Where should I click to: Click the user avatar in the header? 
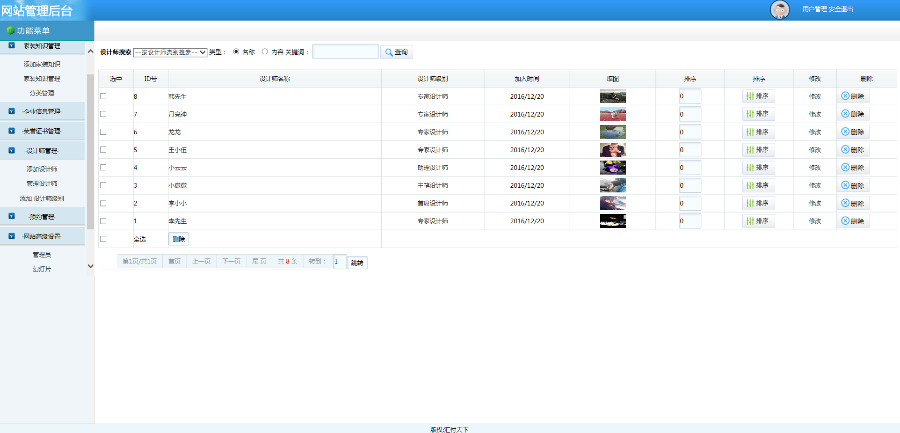coord(779,10)
